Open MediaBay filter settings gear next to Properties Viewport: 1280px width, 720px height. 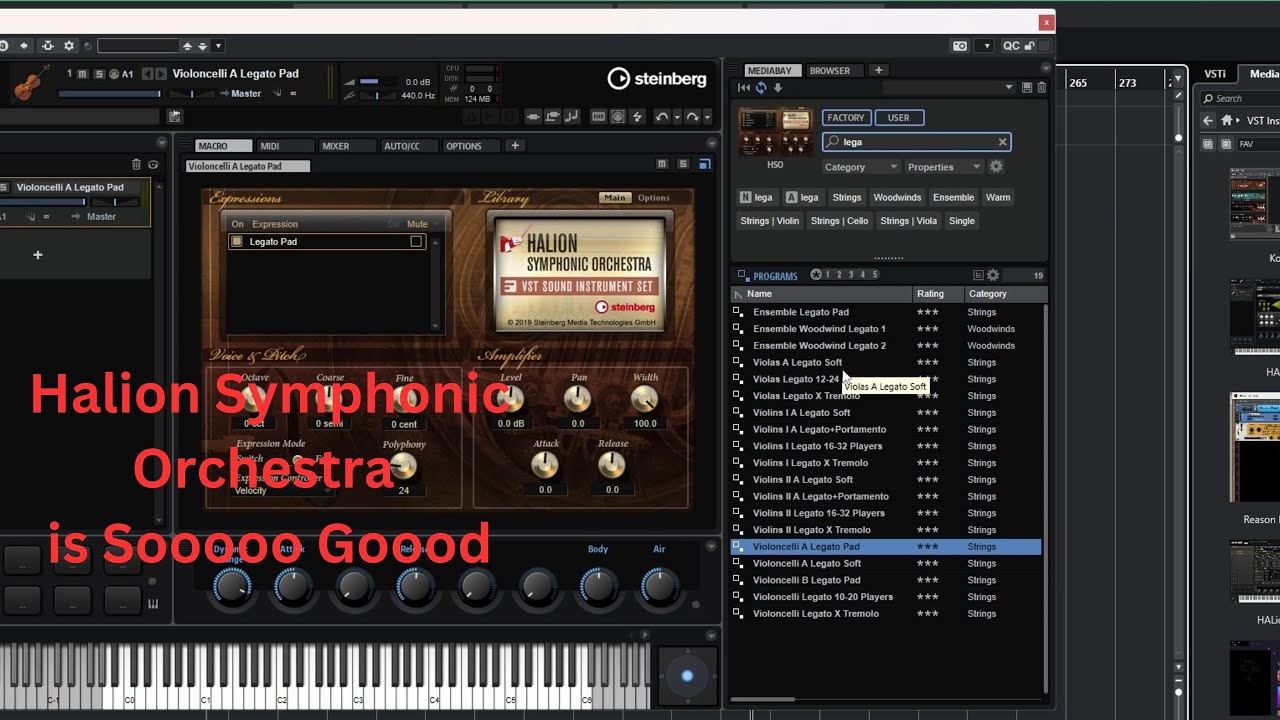pyautogui.click(x=996, y=167)
